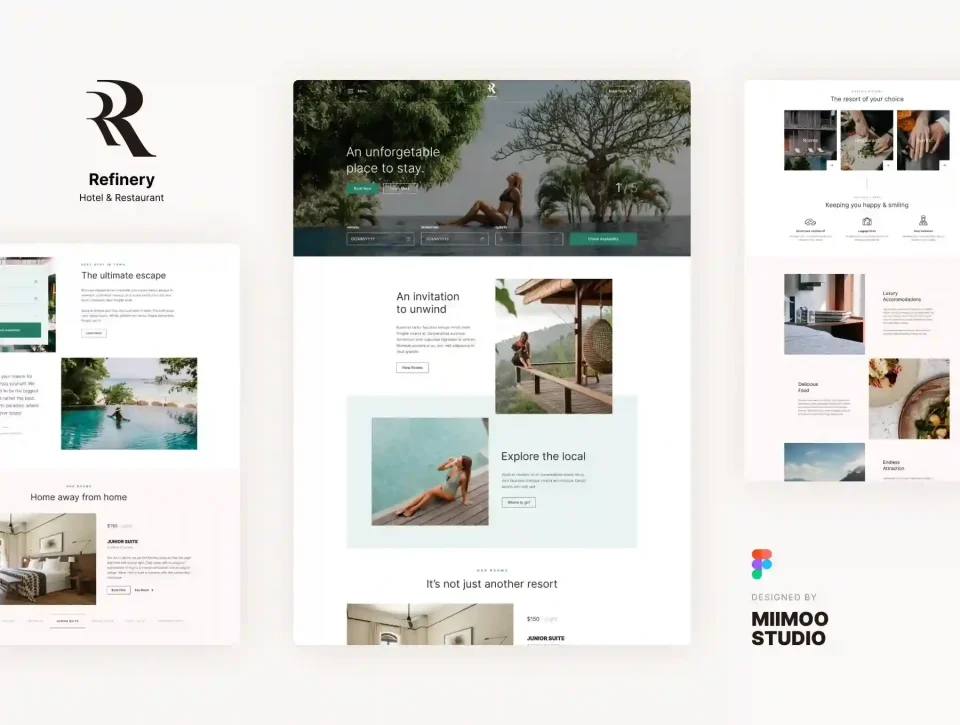
Task: Click the luggage service icon
Action: pos(867,221)
